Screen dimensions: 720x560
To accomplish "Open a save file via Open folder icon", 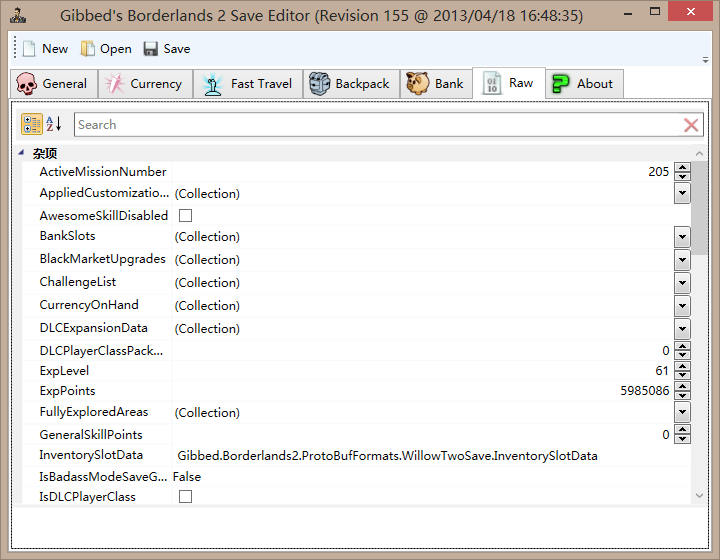I will coord(87,49).
